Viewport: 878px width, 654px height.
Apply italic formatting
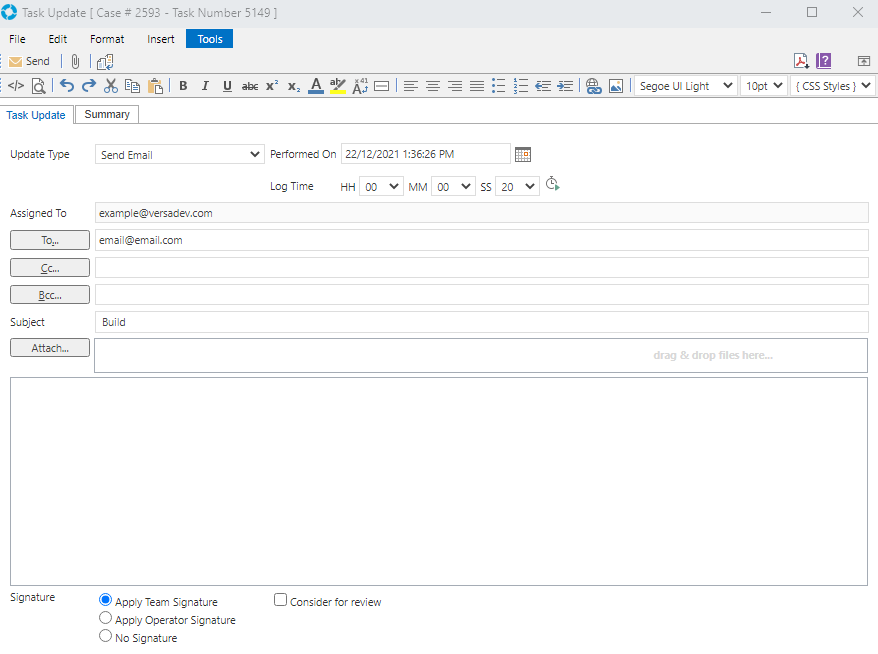pyautogui.click(x=205, y=85)
